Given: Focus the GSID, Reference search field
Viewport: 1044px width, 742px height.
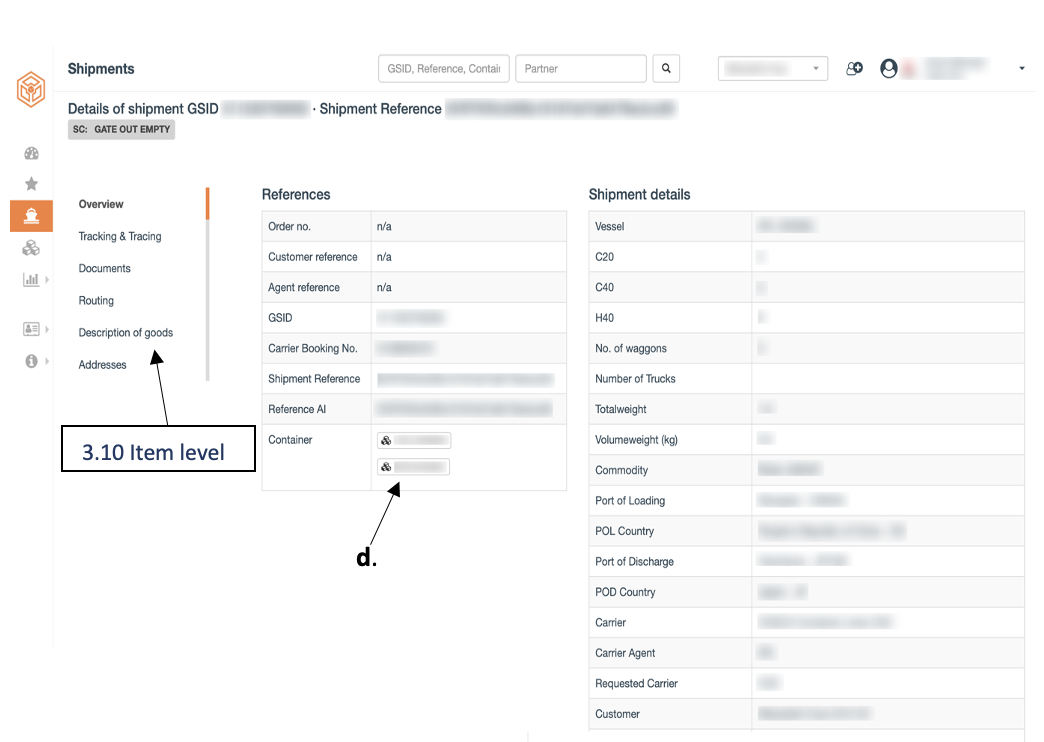Looking at the screenshot, I should pos(444,69).
